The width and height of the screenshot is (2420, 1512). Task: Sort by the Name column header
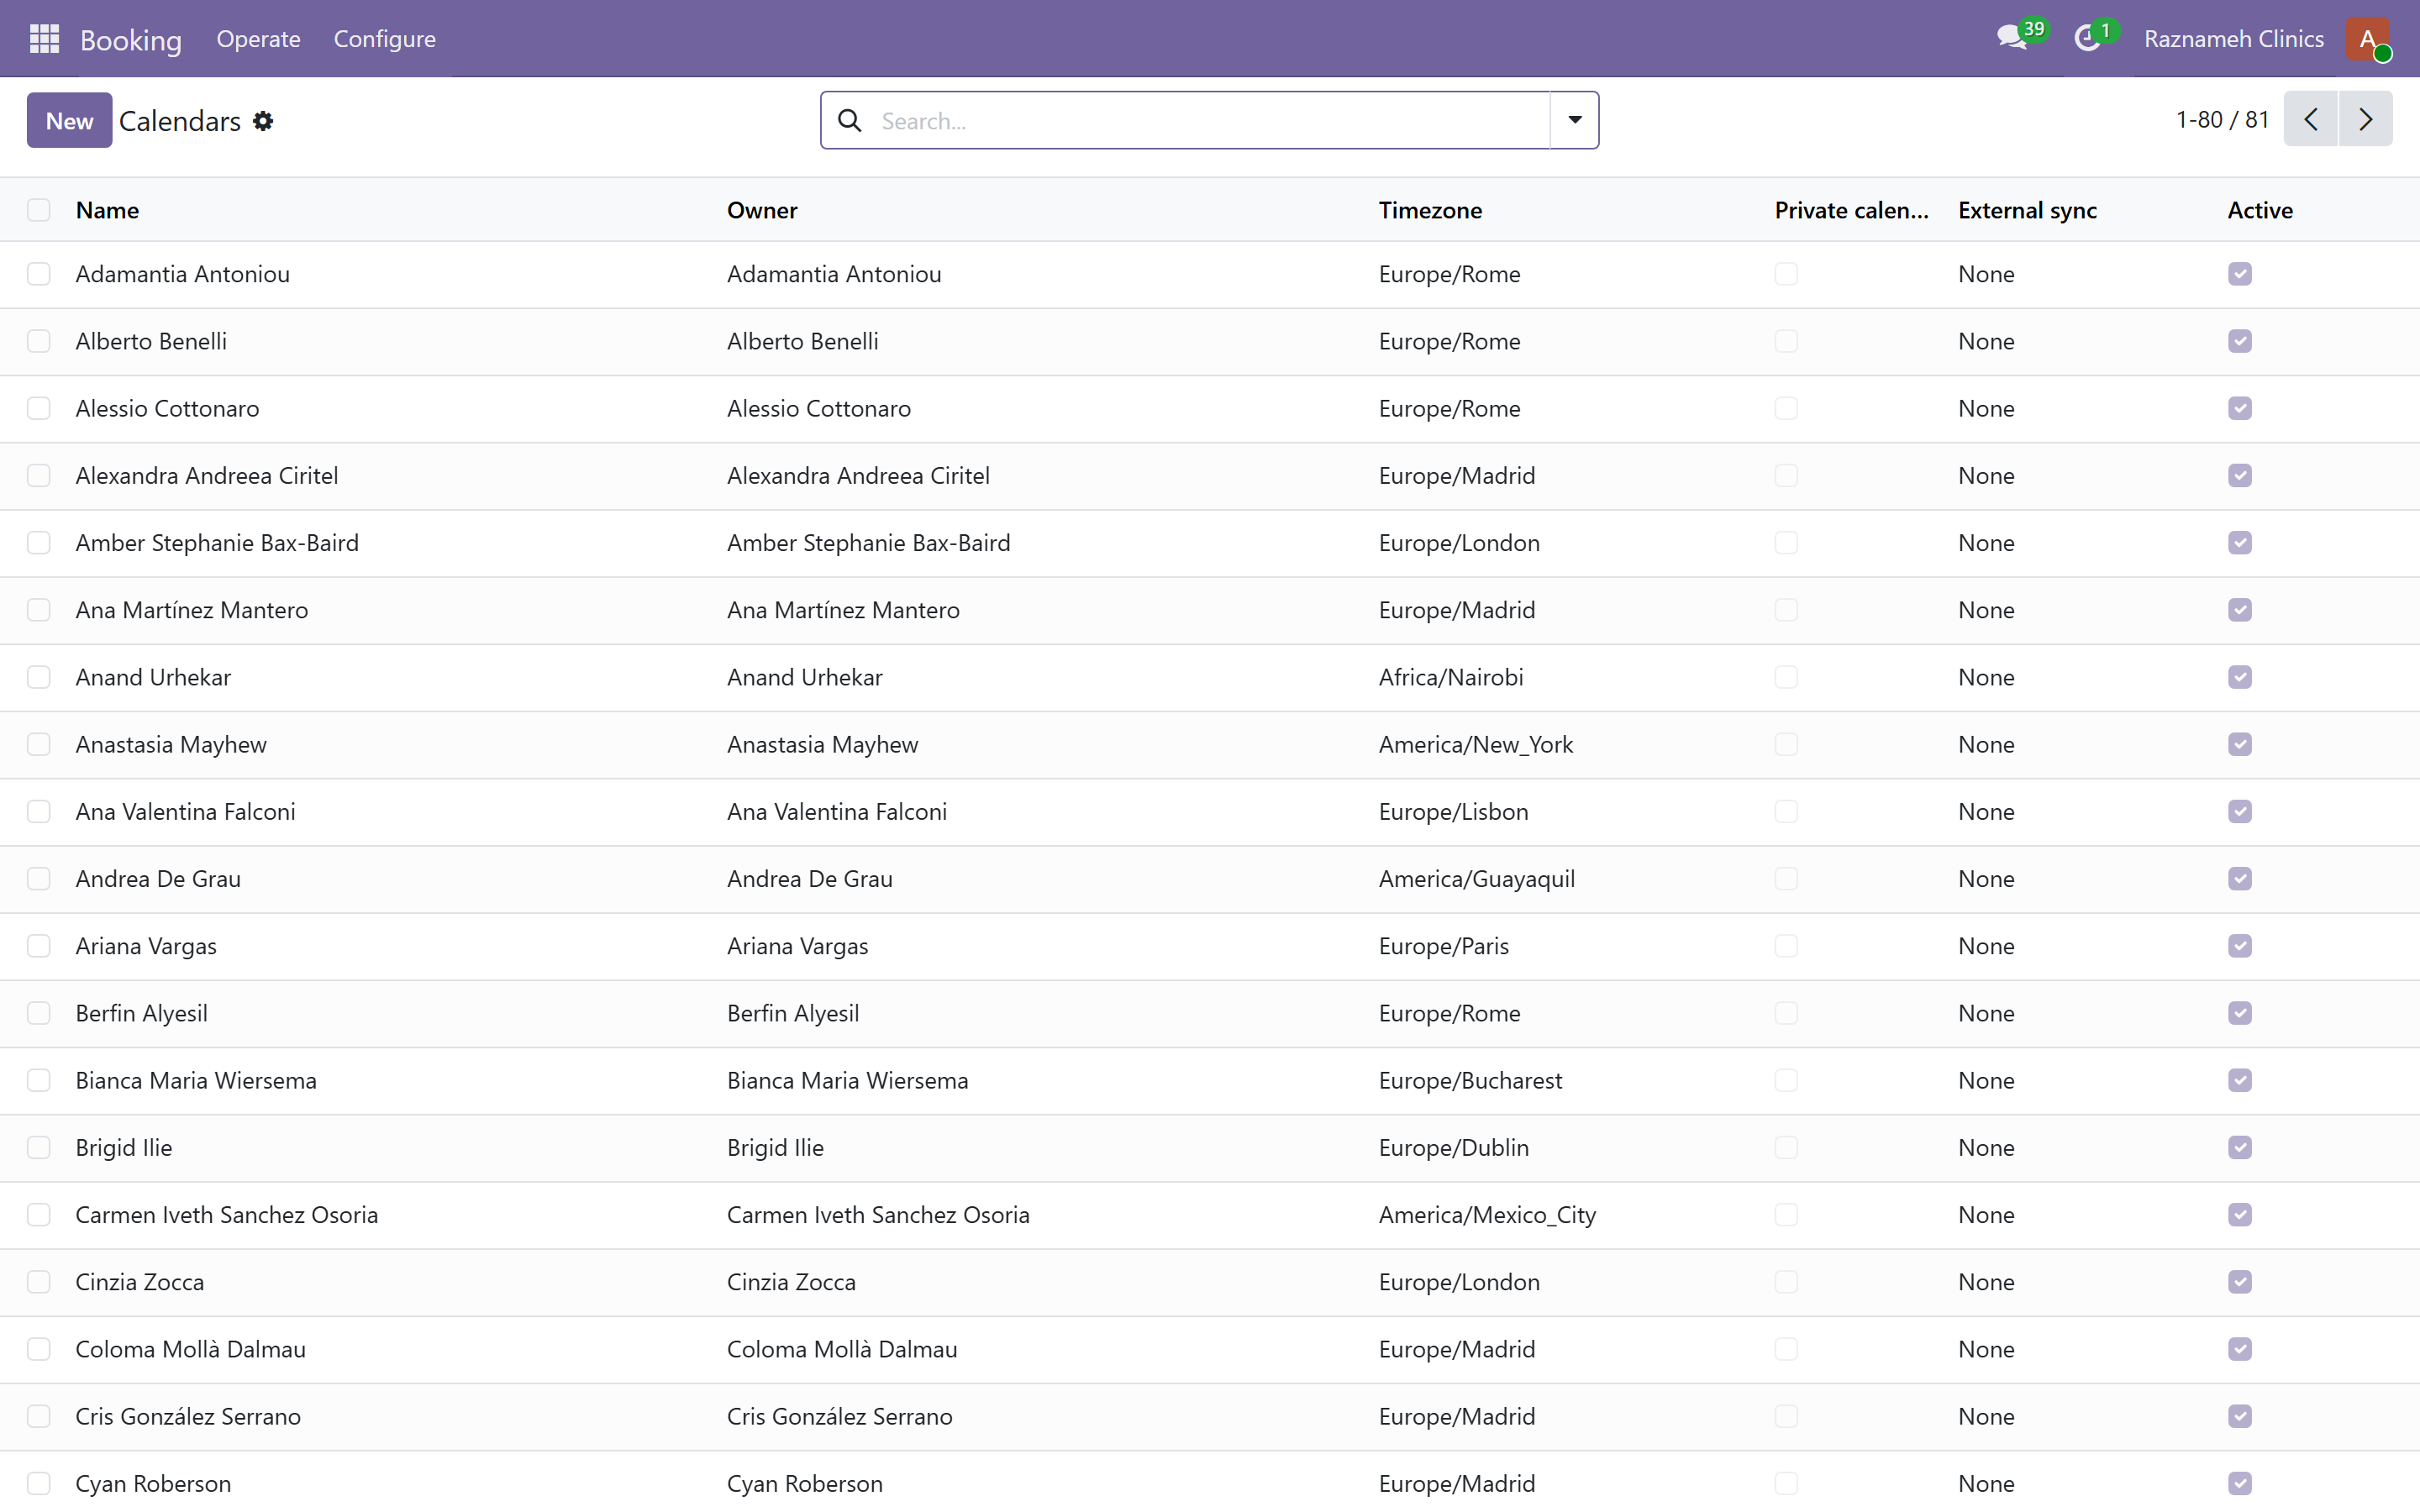pos(107,210)
